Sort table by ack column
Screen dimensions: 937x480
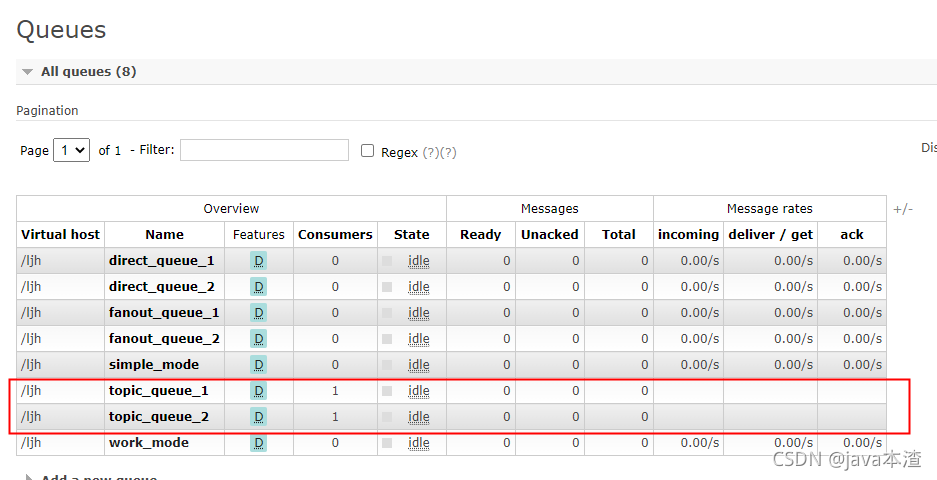852,234
